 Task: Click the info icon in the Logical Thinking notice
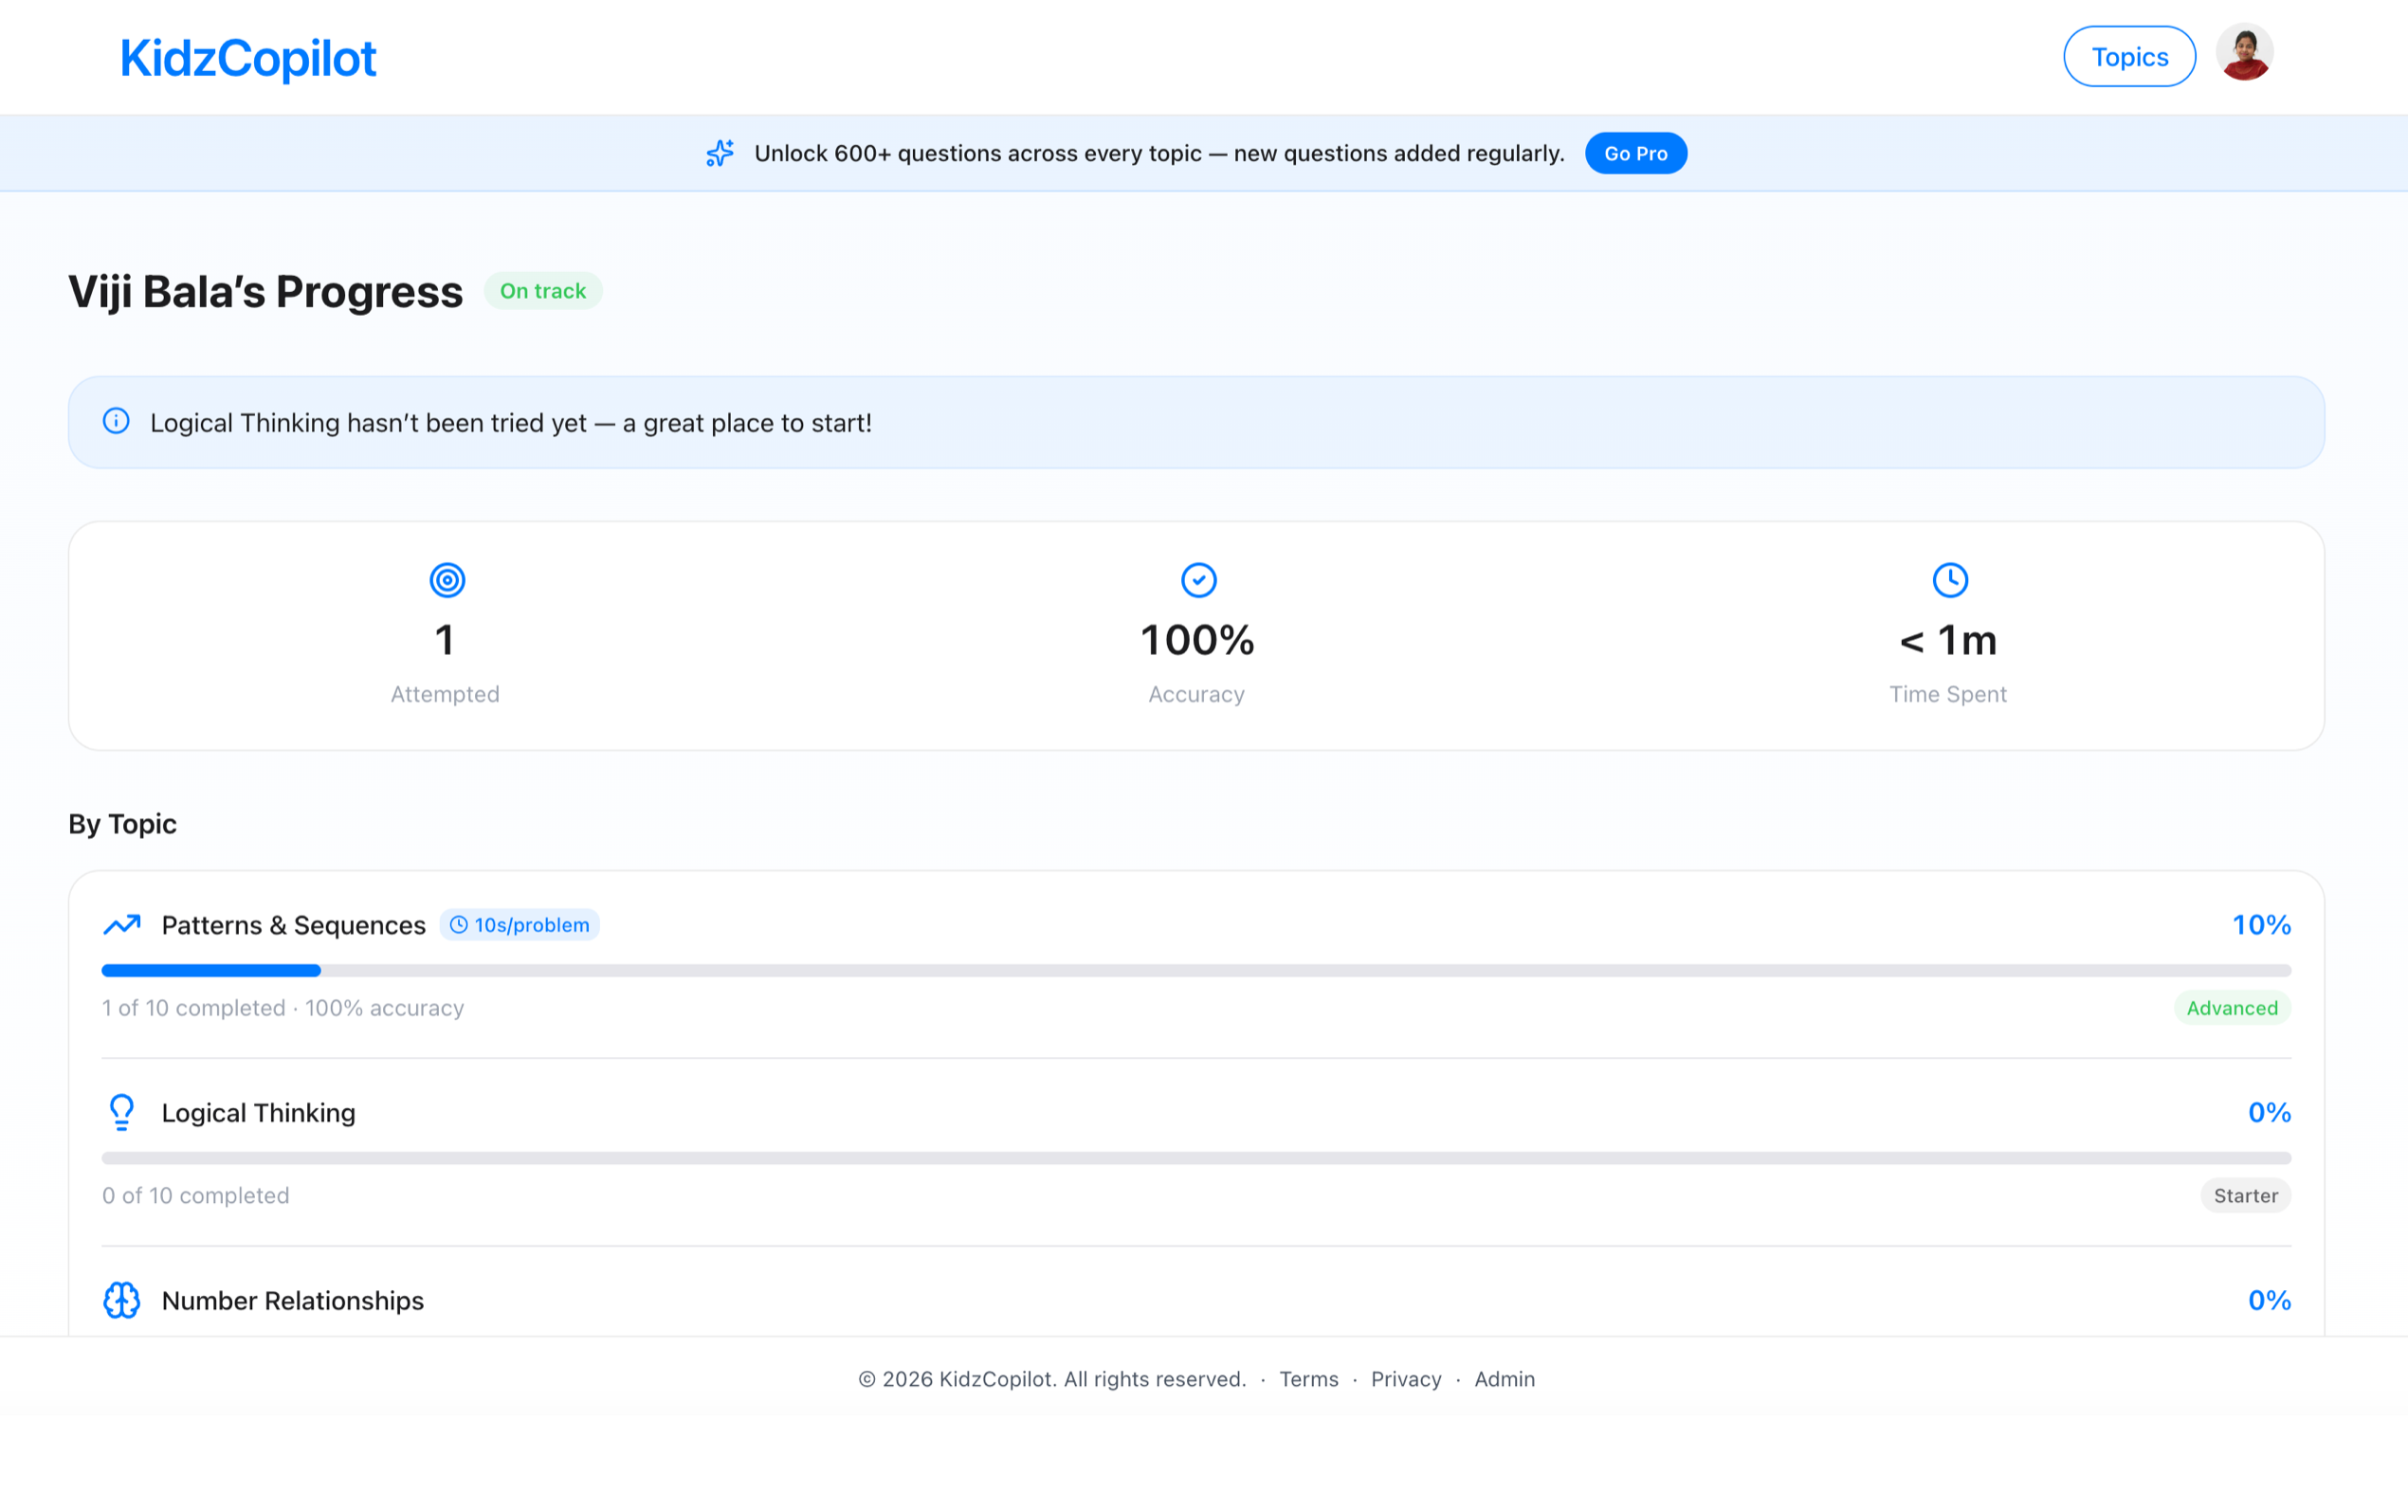click(116, 421)
